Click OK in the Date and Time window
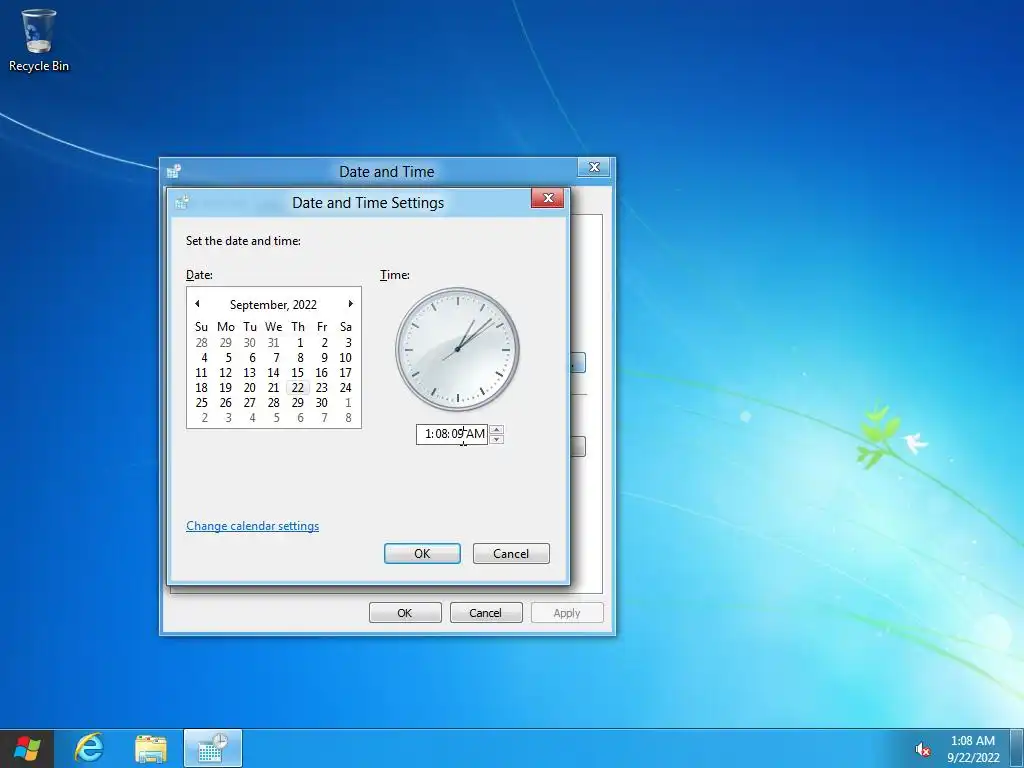The height and width of the screenshot is (768, 1024). (405, 613)
